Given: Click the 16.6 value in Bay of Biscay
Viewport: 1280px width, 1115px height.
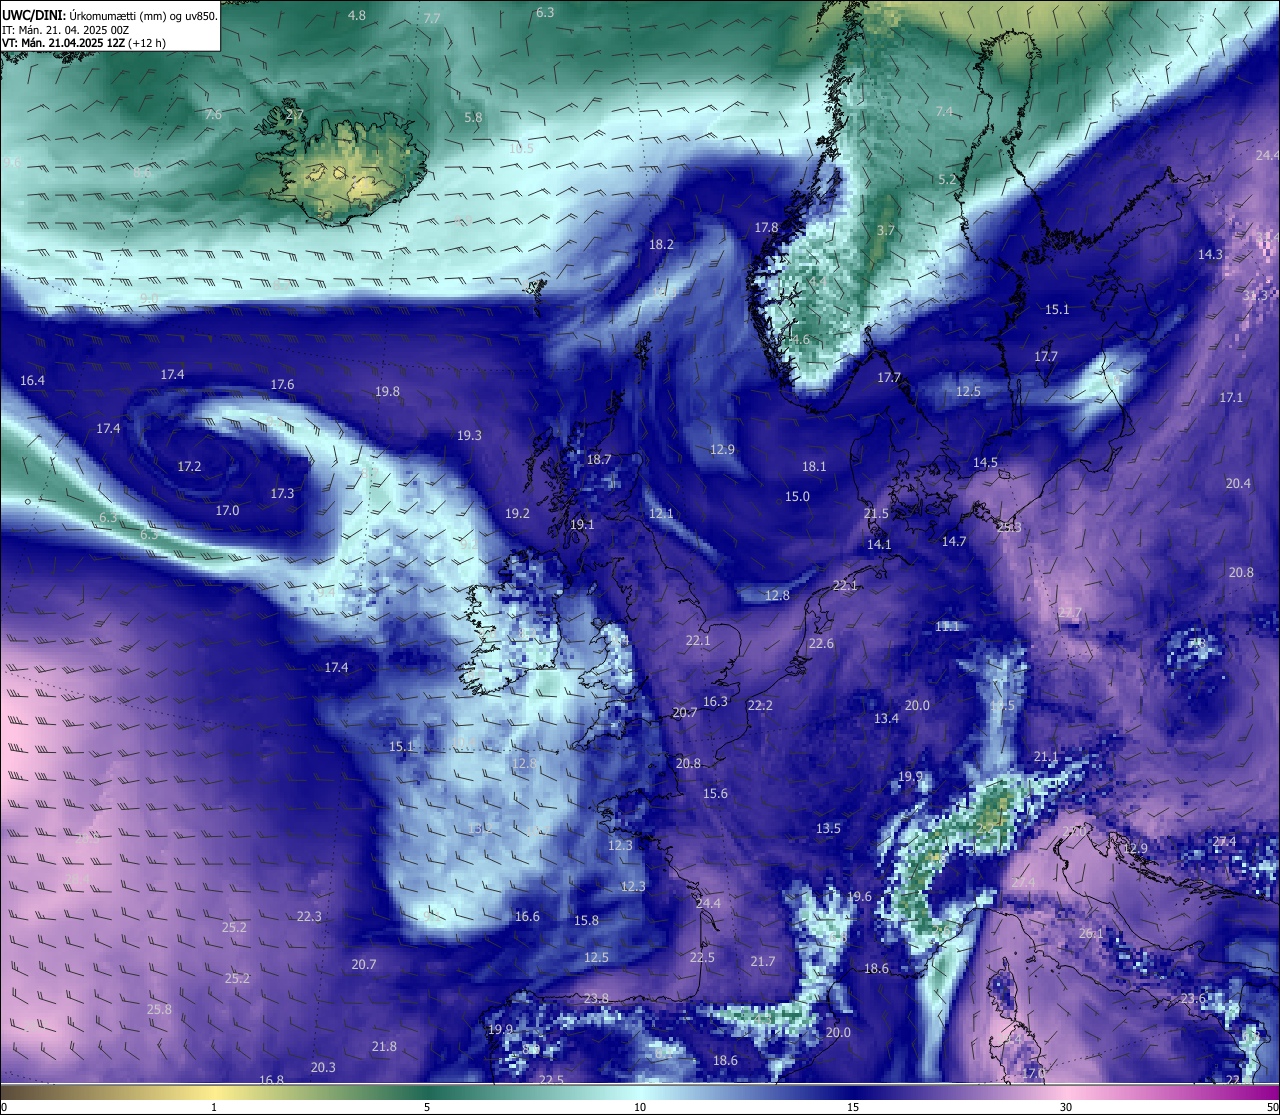Looking at the screenshot, I should tap(527, 916).
